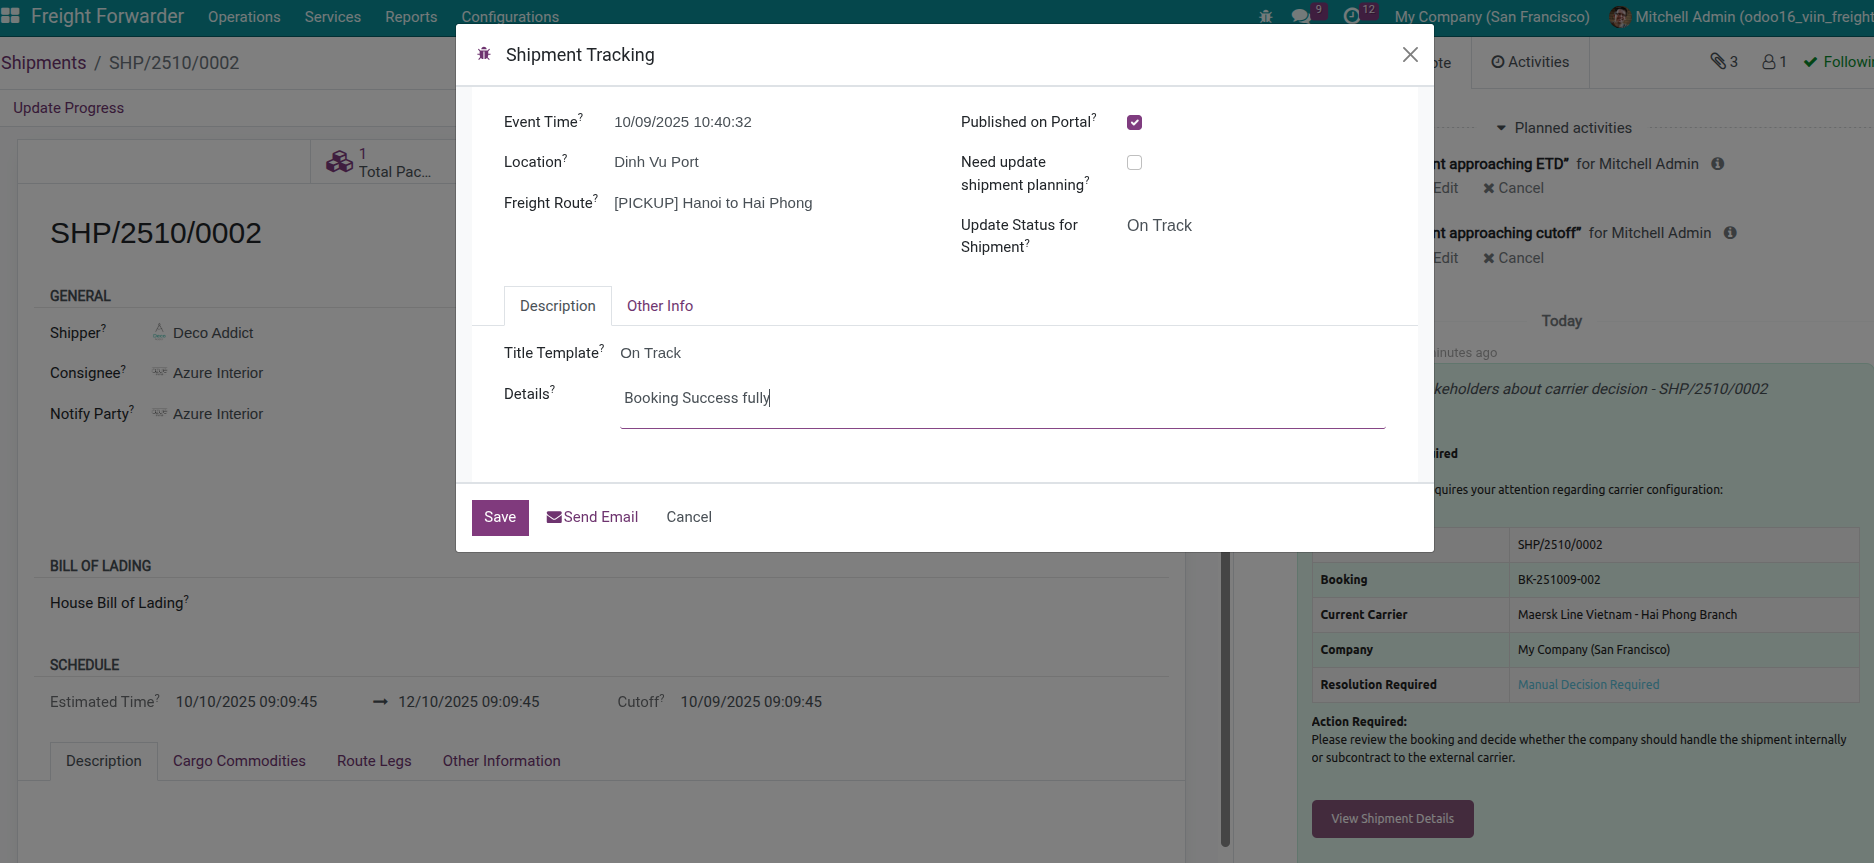This screenshot has width=1874, height=863.
Task: Open the chat messages icon in navbar
Action: [x=1300, y=16]
